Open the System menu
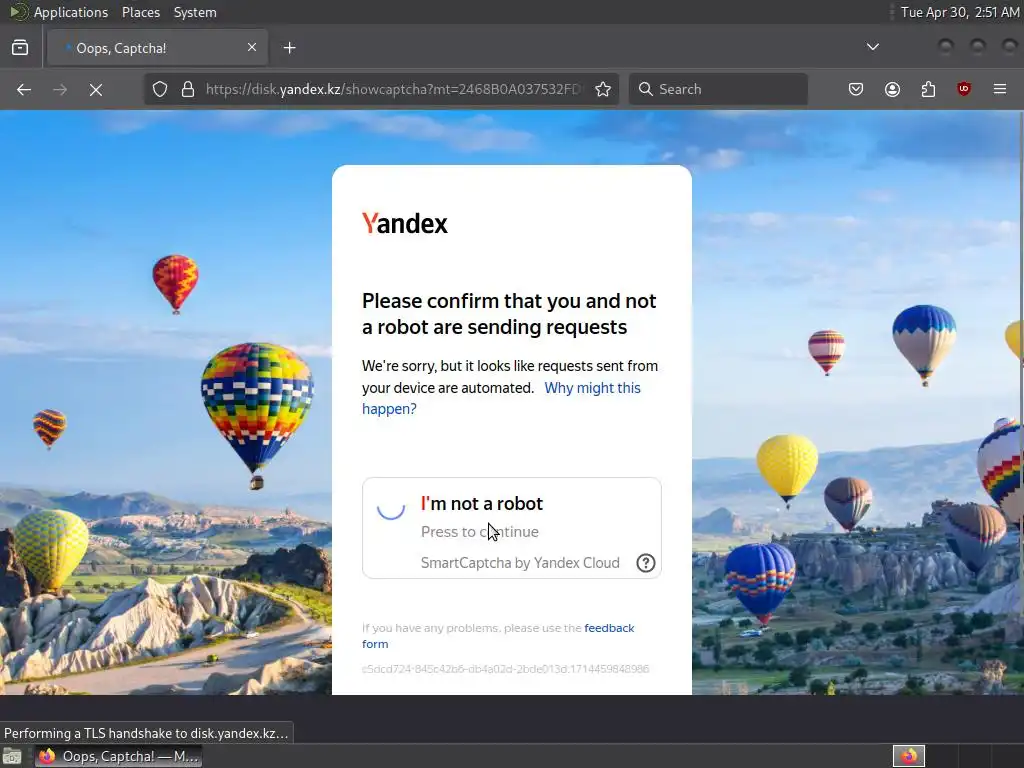This screenshot has height=768, width=1024. click(195, 12)
